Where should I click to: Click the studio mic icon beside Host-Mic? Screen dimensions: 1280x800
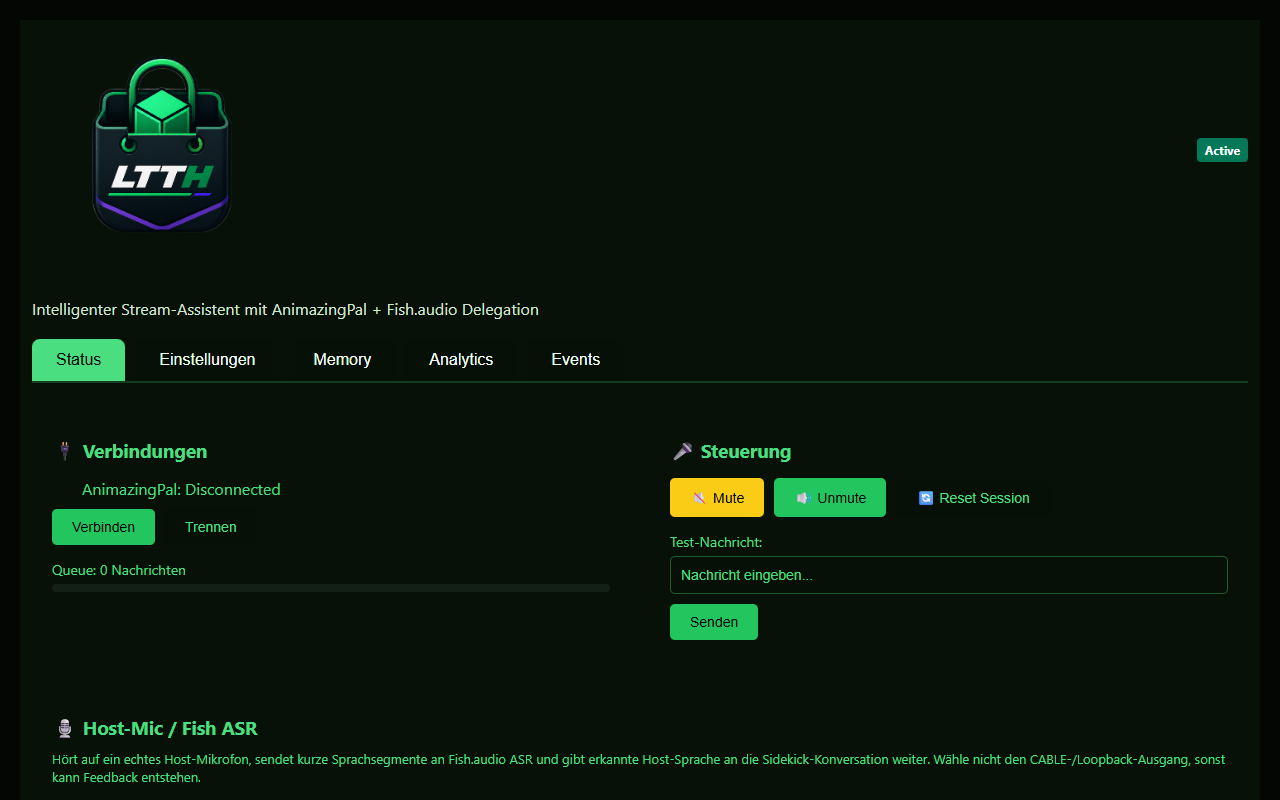[65, 729]
